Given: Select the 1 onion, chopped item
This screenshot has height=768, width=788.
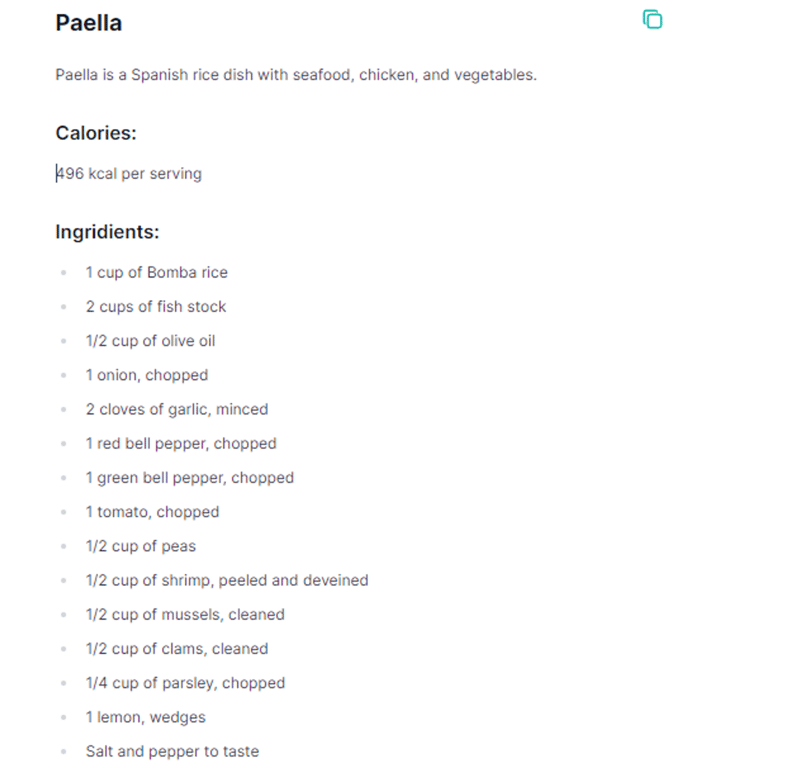Looking at the screenshot, I should (147, 375).
